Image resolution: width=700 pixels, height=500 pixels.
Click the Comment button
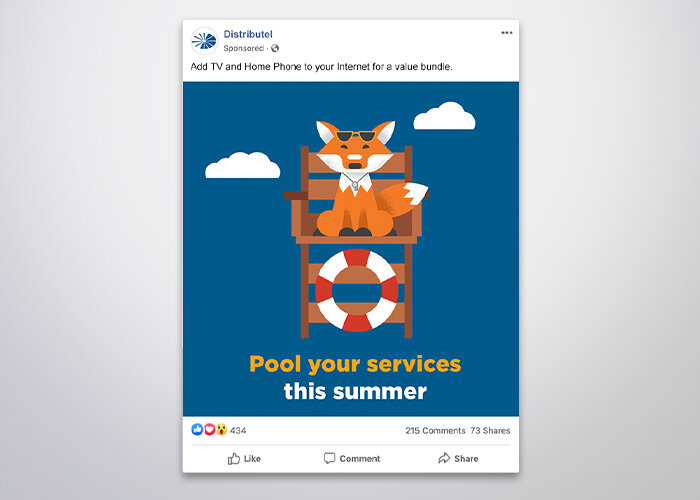(352, 458)
